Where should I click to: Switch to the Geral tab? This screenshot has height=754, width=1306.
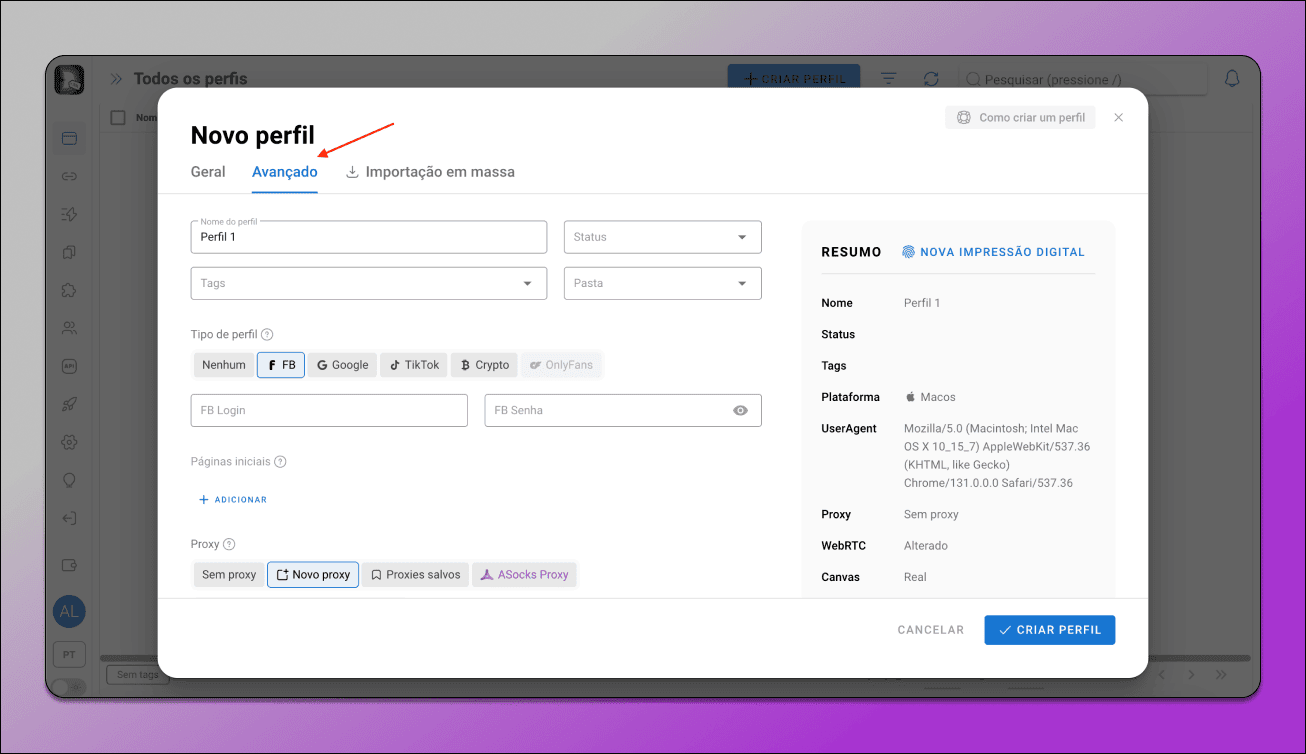(208, 172)
